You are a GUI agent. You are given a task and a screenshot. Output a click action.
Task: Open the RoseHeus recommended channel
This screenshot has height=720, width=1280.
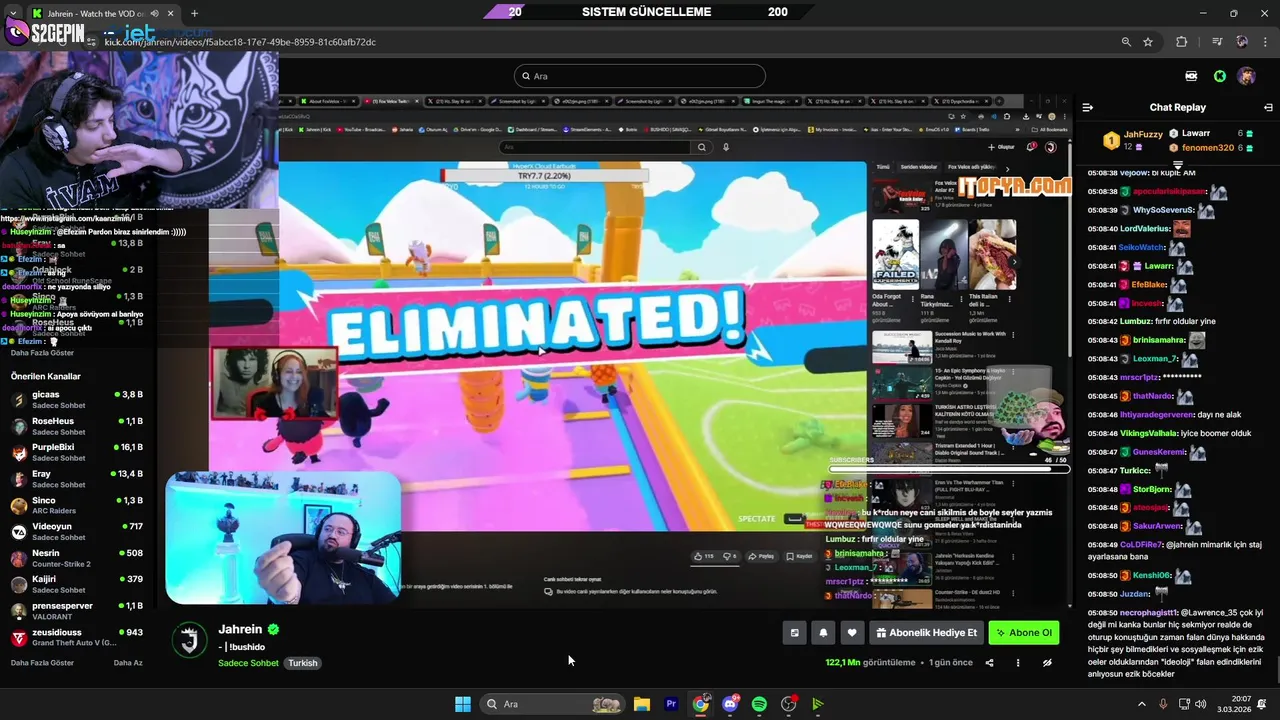click(x=78, y=426)
